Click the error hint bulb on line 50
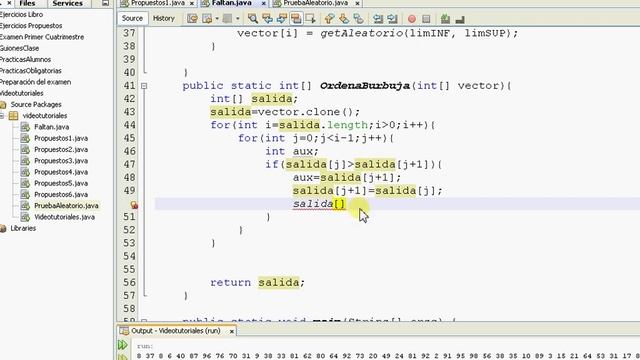The image size is (640, 360). pyautogui.click(x=134, y=204)
